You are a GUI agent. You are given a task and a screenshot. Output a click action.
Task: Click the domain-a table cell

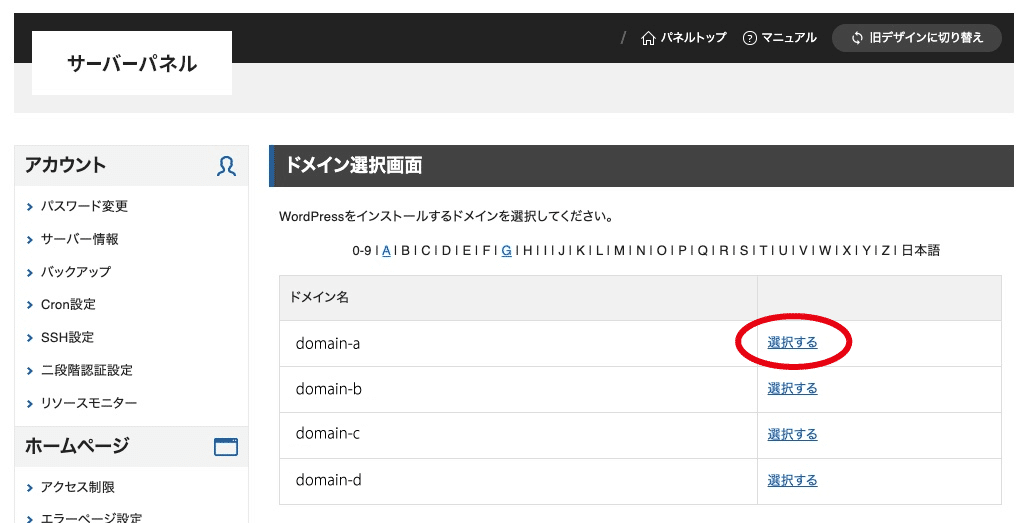click(518, 343)
